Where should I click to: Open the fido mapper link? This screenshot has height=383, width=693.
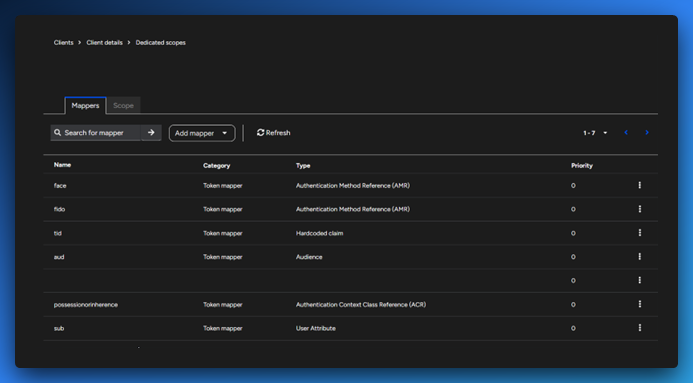click(59, 209)
